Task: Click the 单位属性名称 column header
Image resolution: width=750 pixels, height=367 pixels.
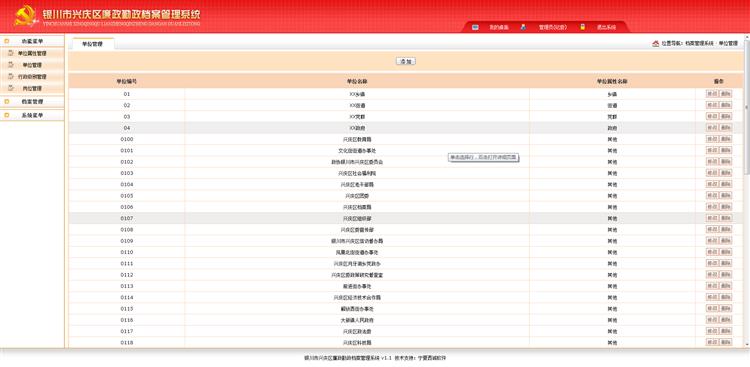Action: click(612, 82)
